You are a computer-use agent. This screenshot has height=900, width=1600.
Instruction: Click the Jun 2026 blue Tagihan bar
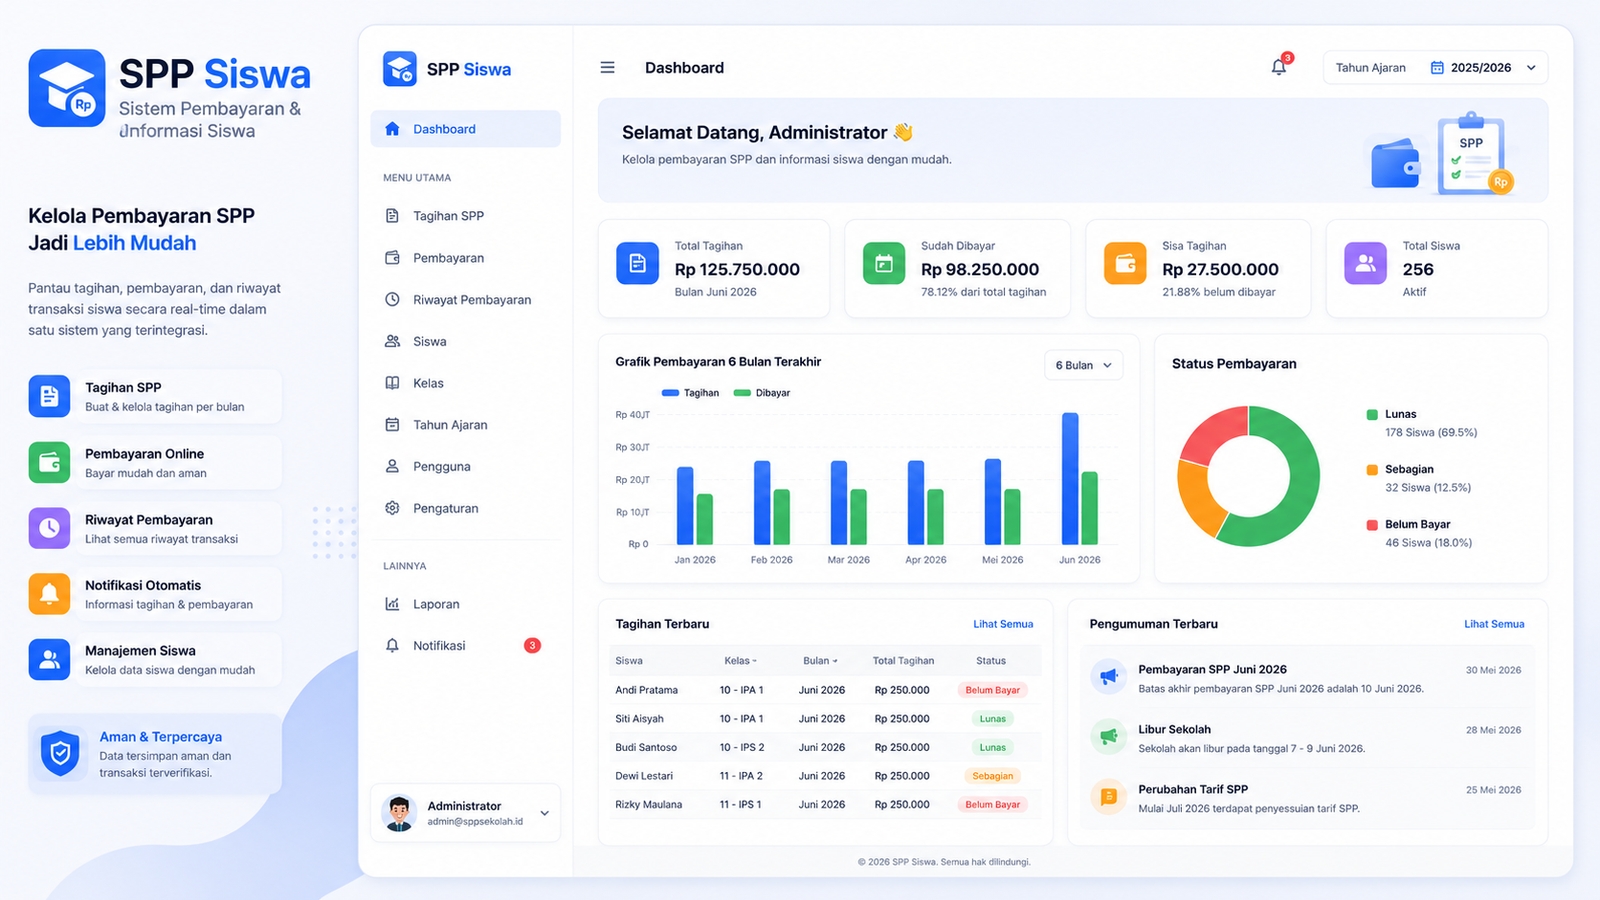(1070, 479)
